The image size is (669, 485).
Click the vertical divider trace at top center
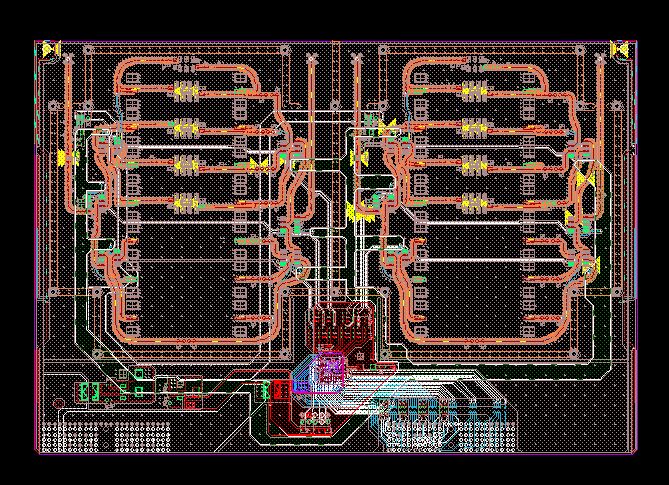pyautogui.click(x=334, y=80)
